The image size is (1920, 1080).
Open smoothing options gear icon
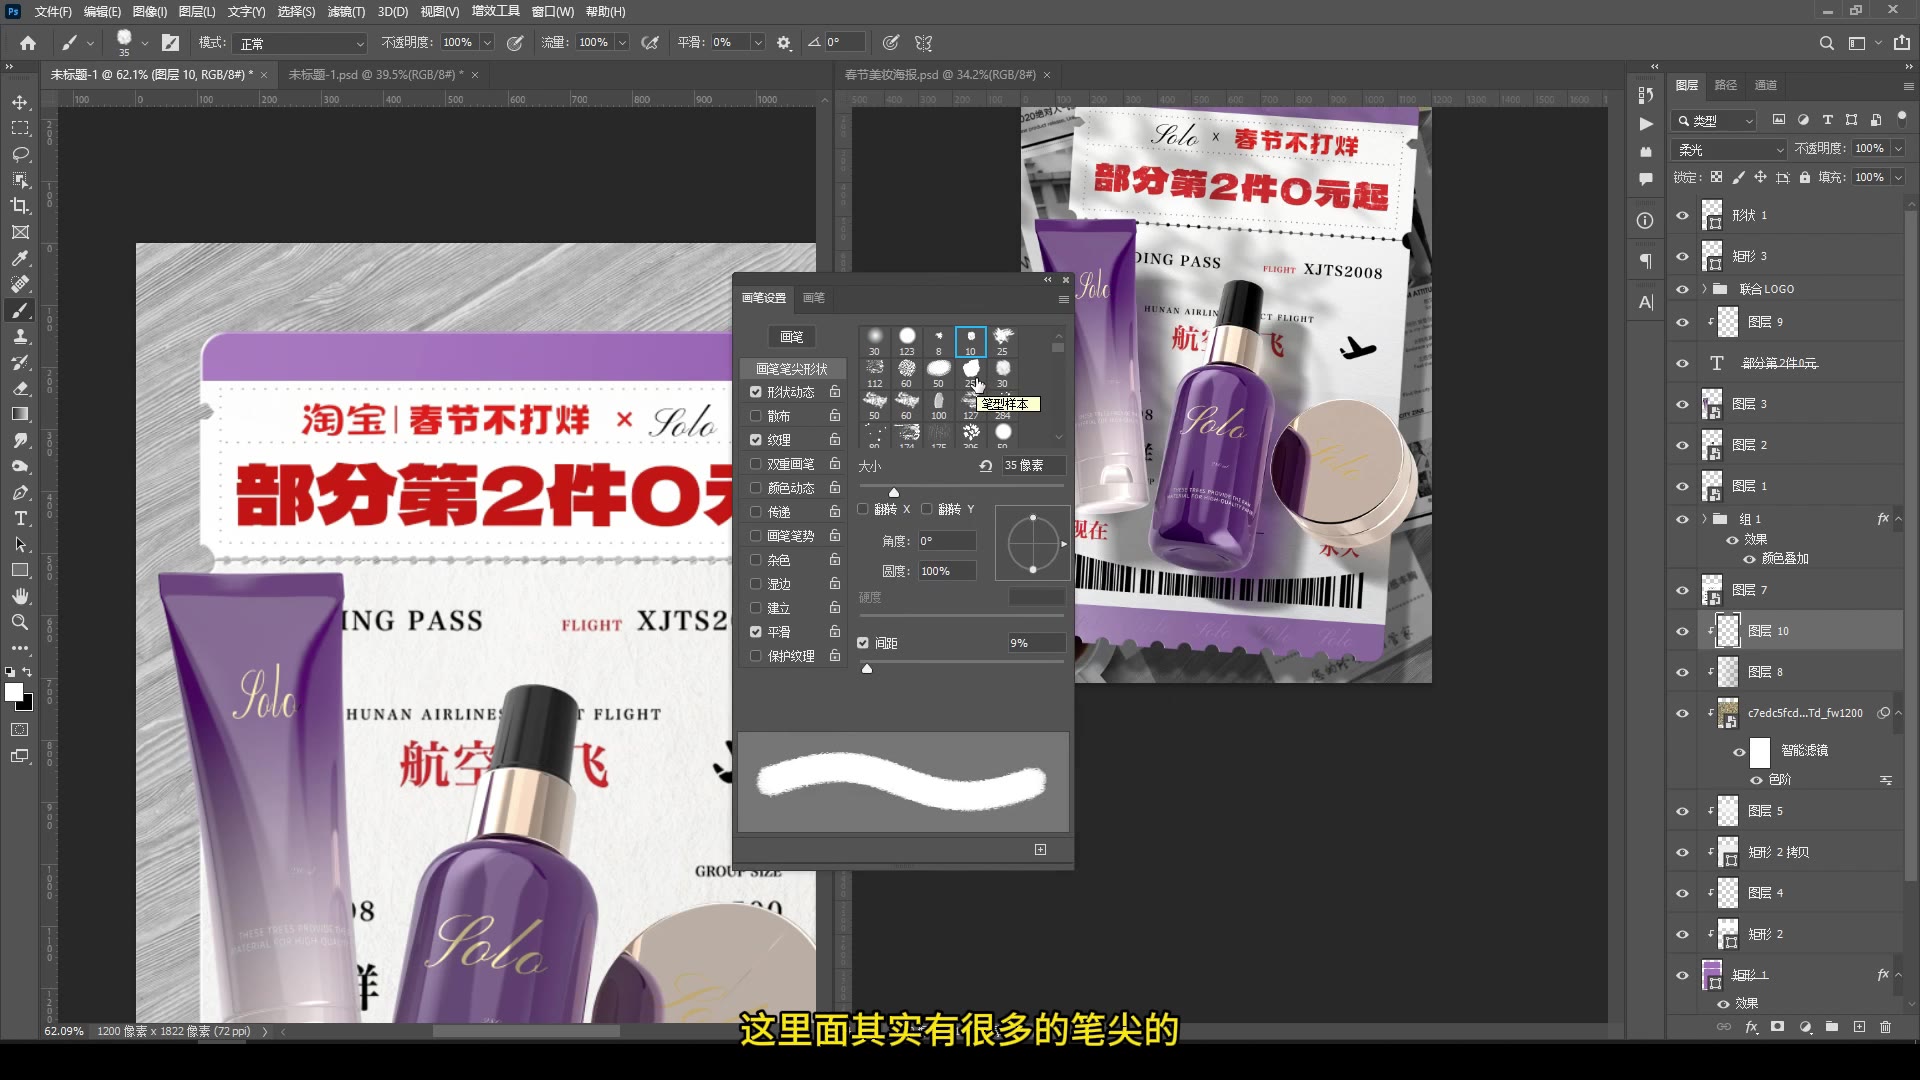click(x=784, y=43)
